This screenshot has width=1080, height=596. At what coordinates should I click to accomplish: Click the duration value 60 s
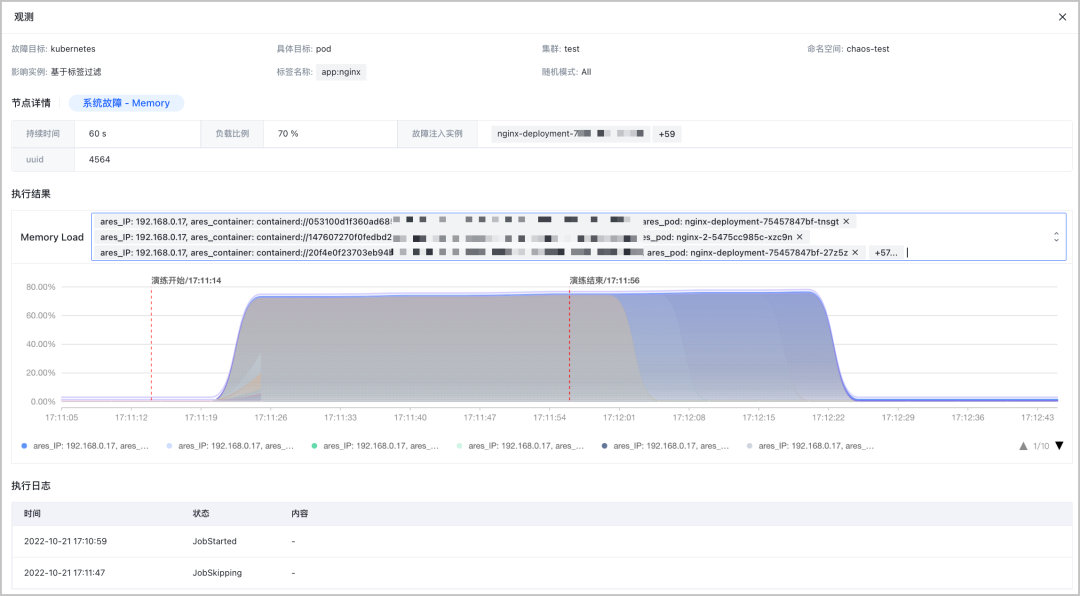pyautogui.click(x=98, y=134)
